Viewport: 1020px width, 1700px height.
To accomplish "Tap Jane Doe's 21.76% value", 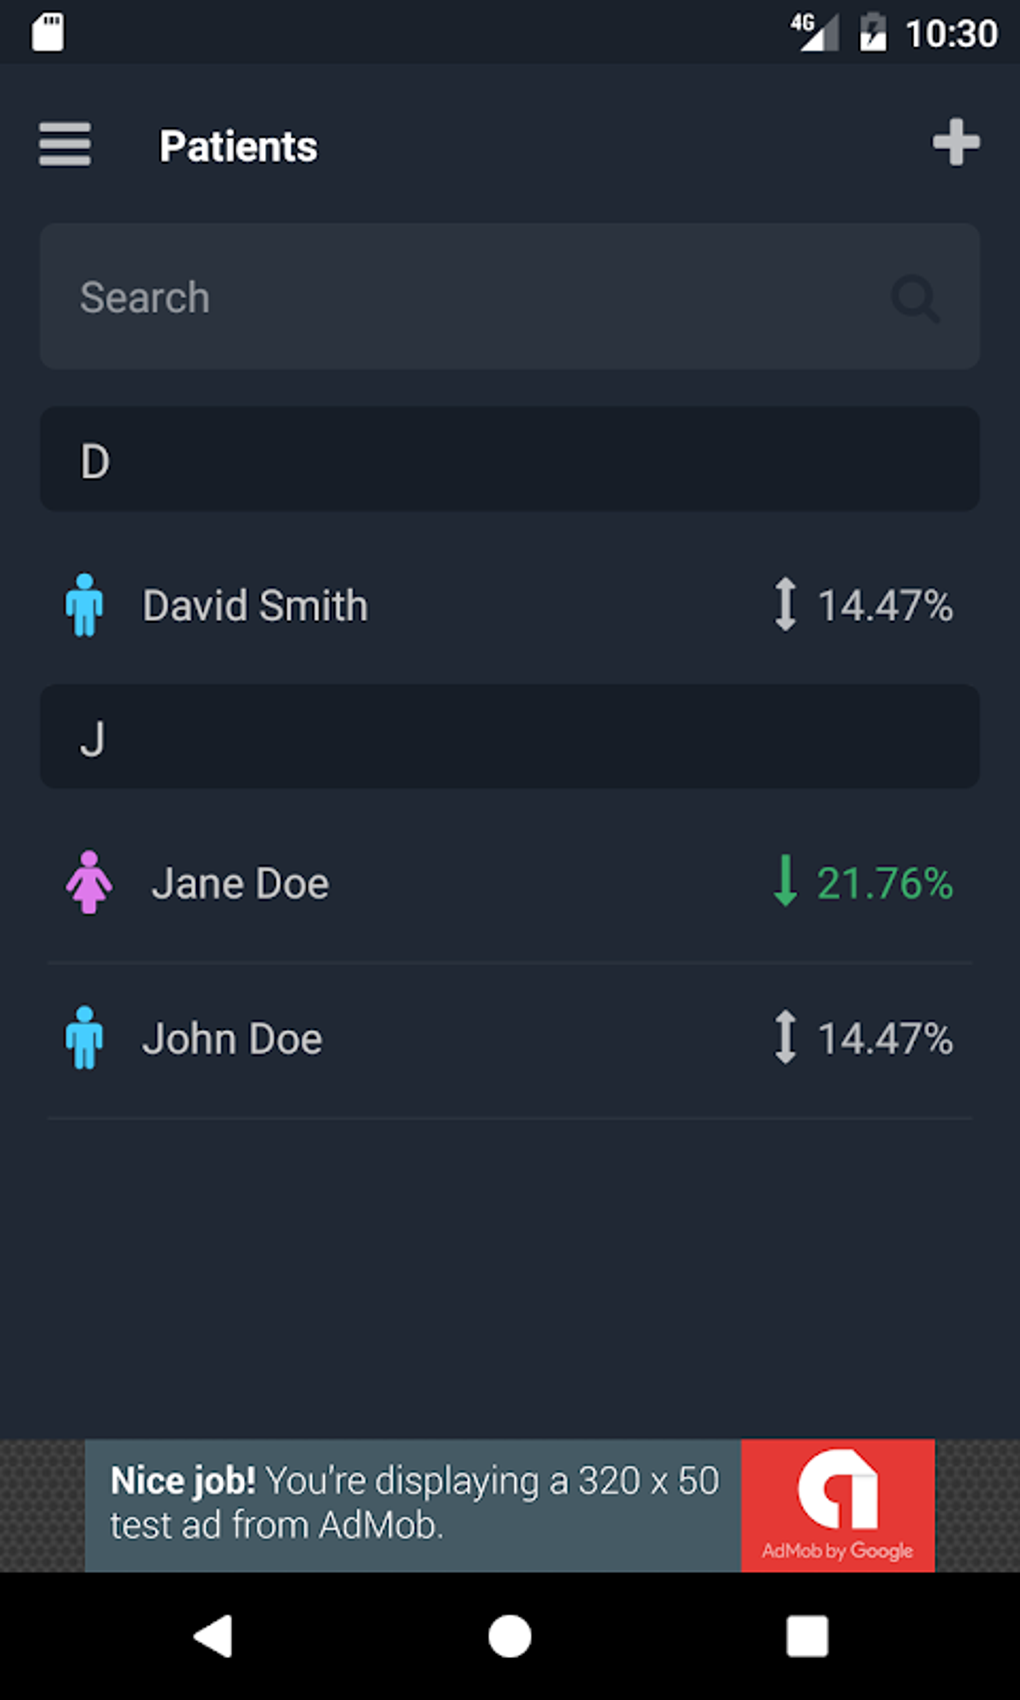I will click(x=885, y=884).
